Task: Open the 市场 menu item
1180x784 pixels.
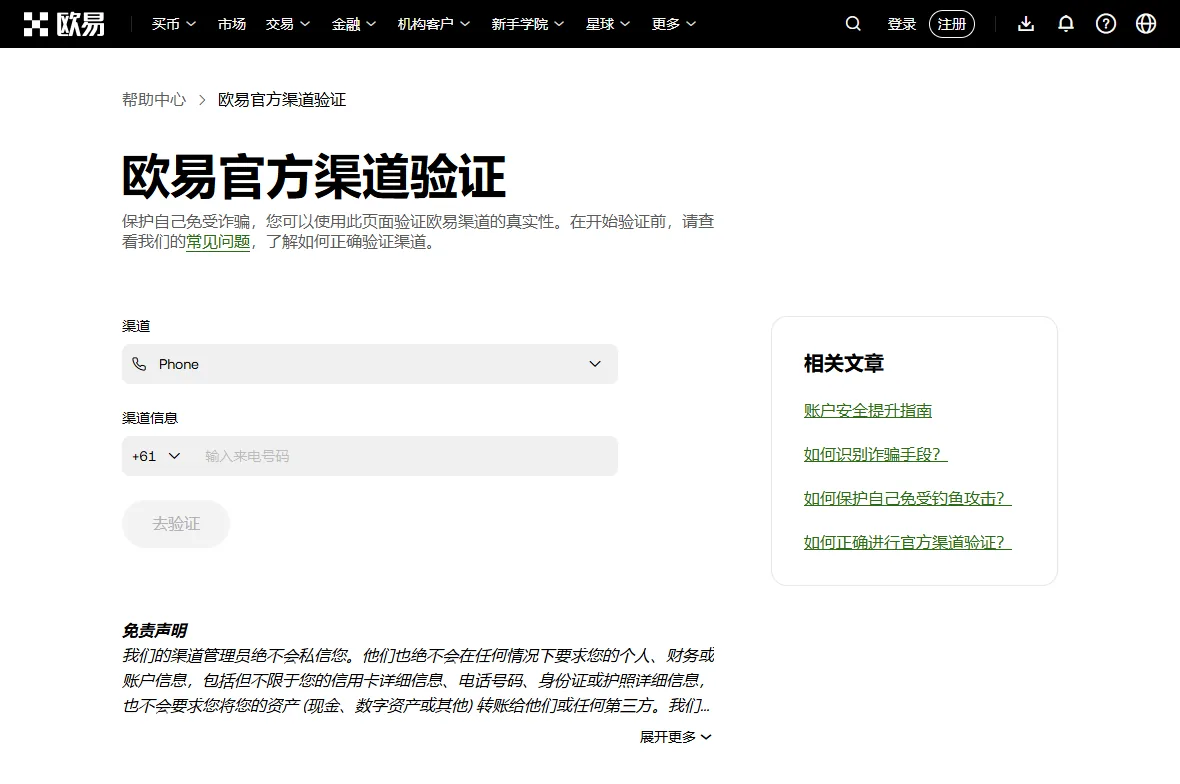Action: click(x=232, y=24)
